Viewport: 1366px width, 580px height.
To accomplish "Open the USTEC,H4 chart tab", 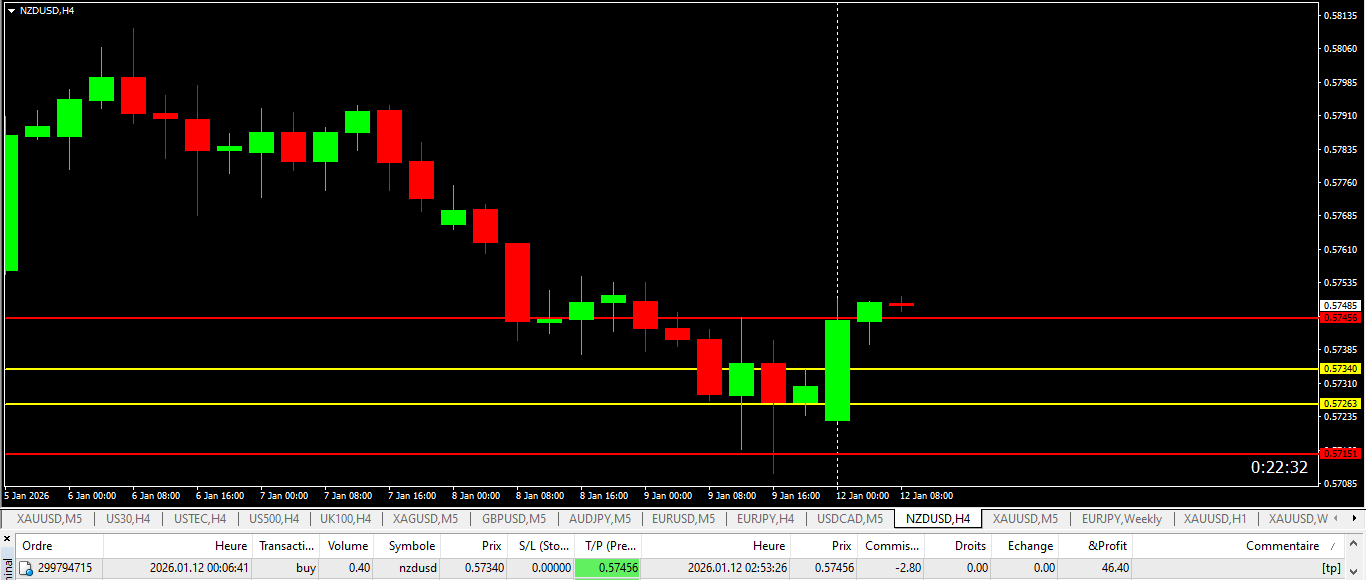I will (x=200, y=519).
